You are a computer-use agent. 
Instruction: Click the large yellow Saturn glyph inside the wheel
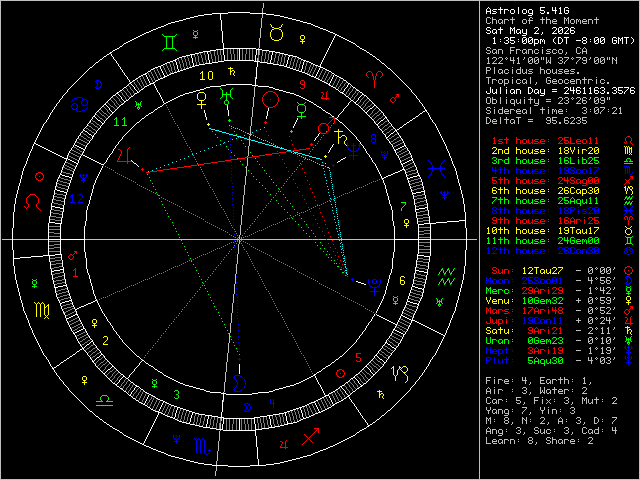[x=340, y=138]
